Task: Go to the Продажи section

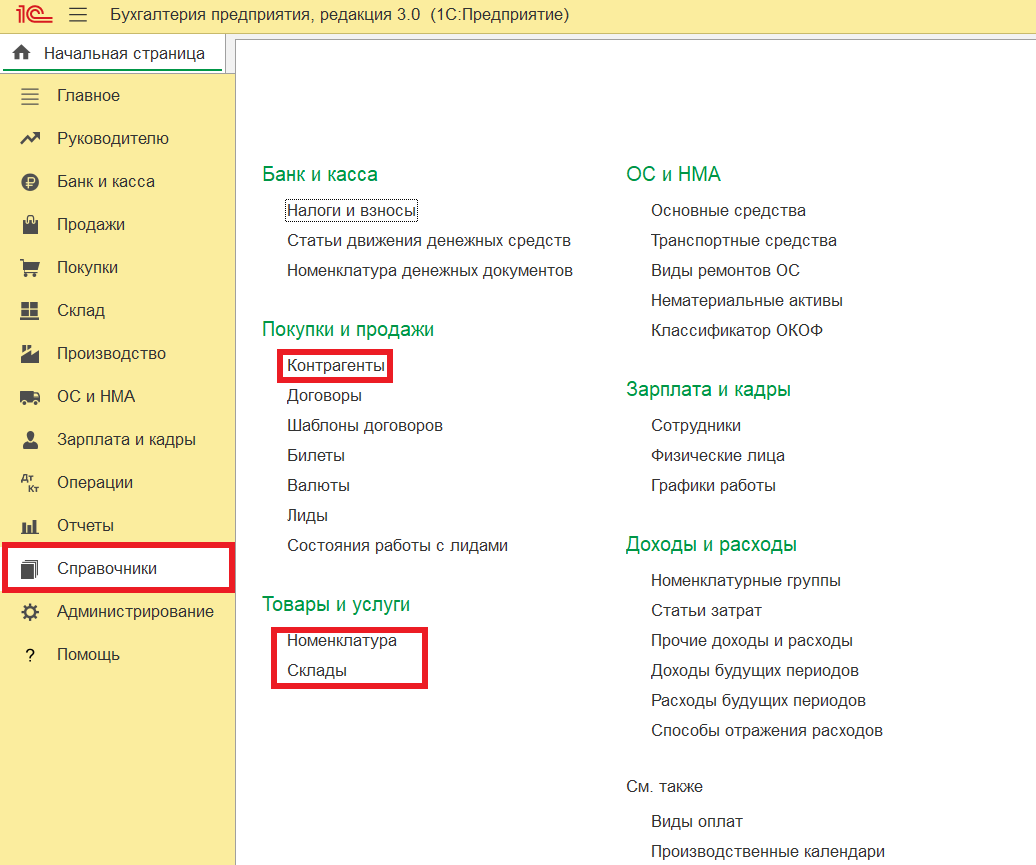Action: point(91,225)
